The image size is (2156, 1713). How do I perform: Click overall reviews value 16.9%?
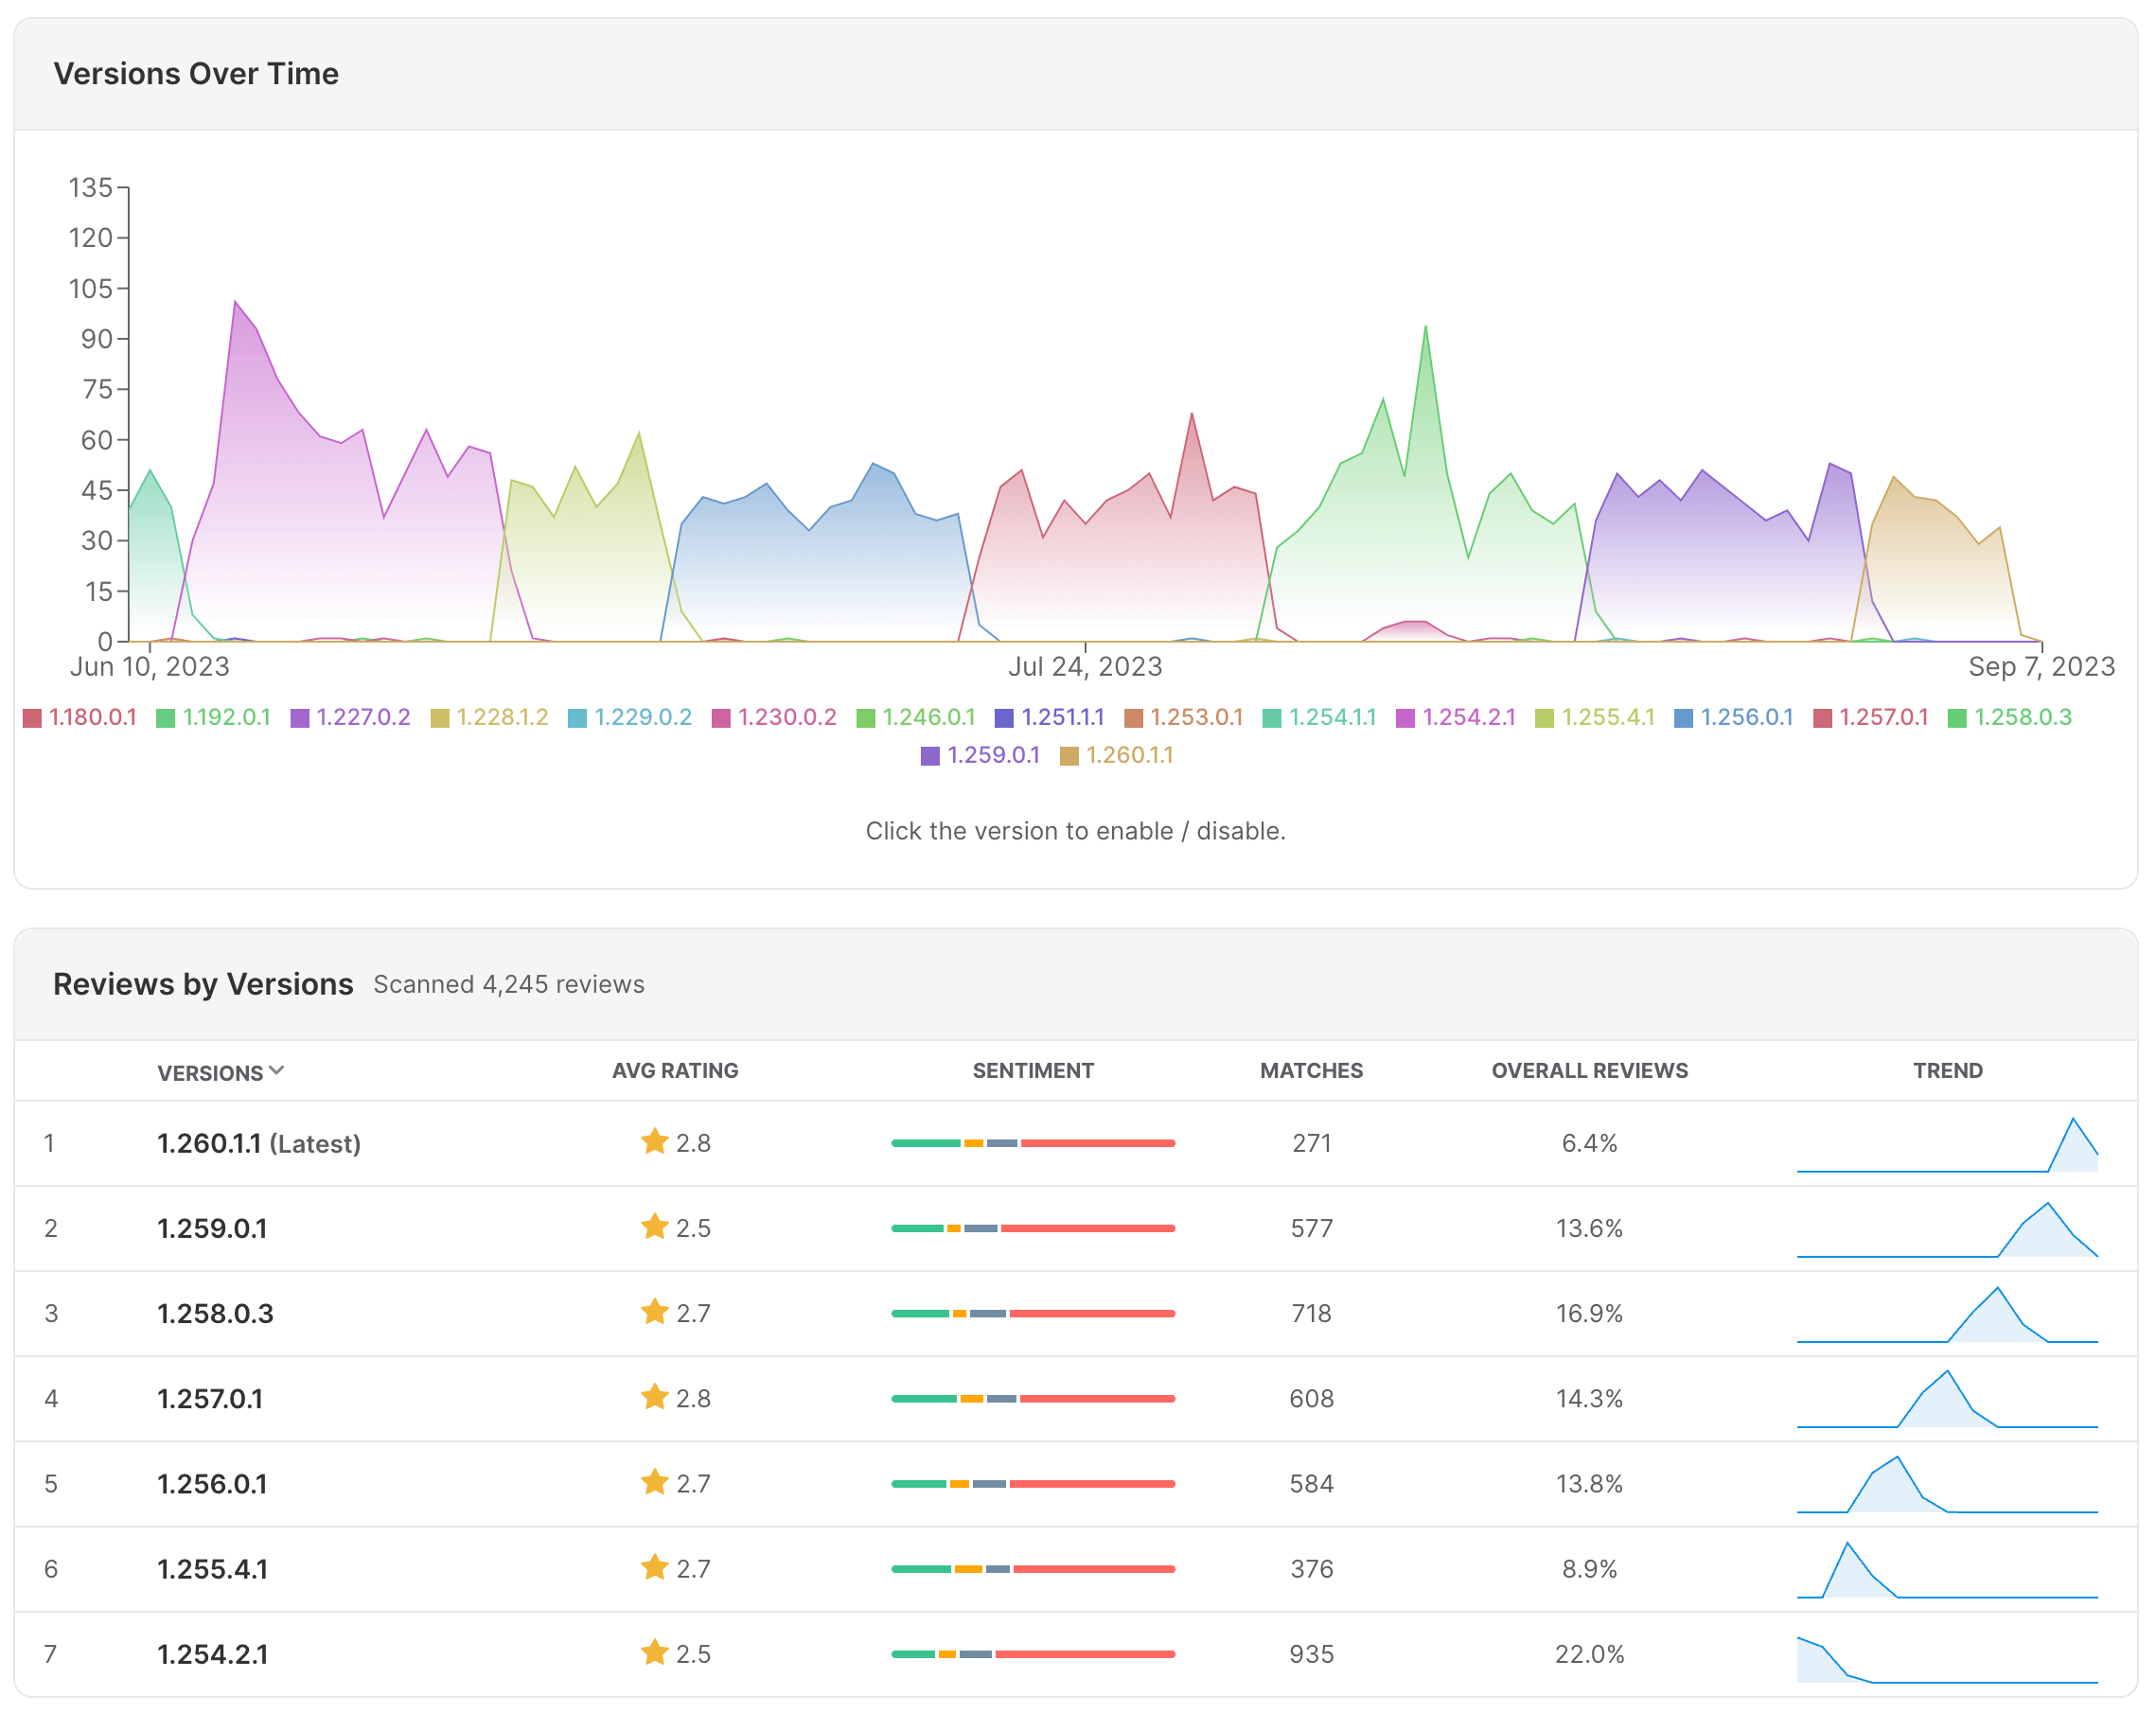(1589, 1313)
